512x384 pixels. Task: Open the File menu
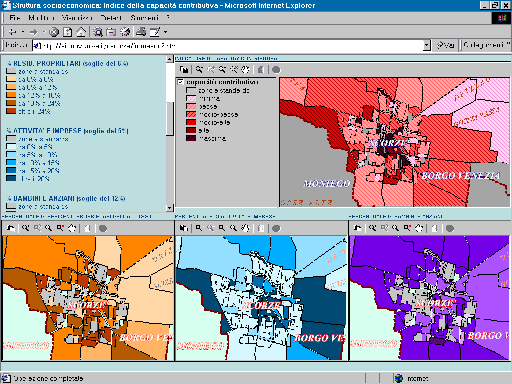click(x=15, y=17)
